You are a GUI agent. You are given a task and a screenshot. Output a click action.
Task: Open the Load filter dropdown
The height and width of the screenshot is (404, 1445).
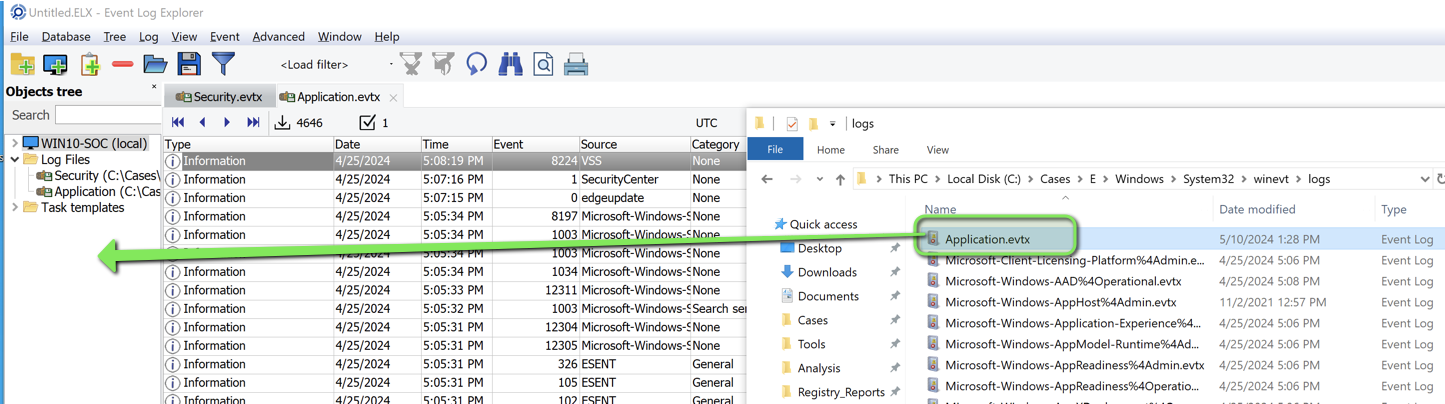391,65
